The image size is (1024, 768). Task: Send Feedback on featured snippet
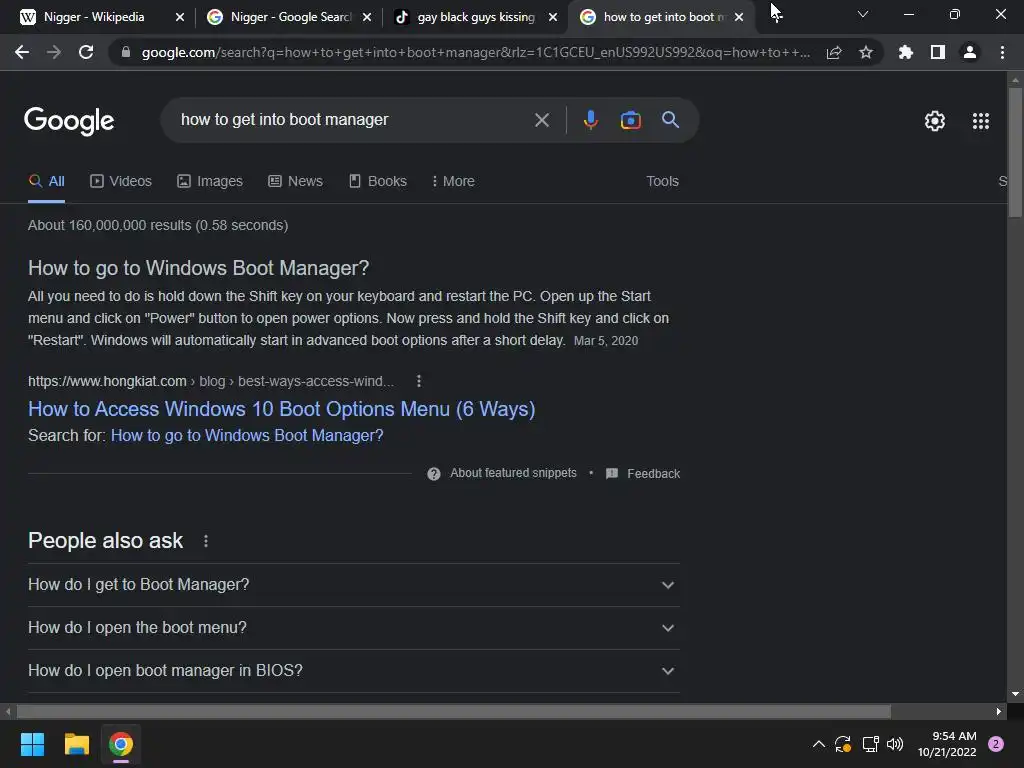(x=653, y=473)
